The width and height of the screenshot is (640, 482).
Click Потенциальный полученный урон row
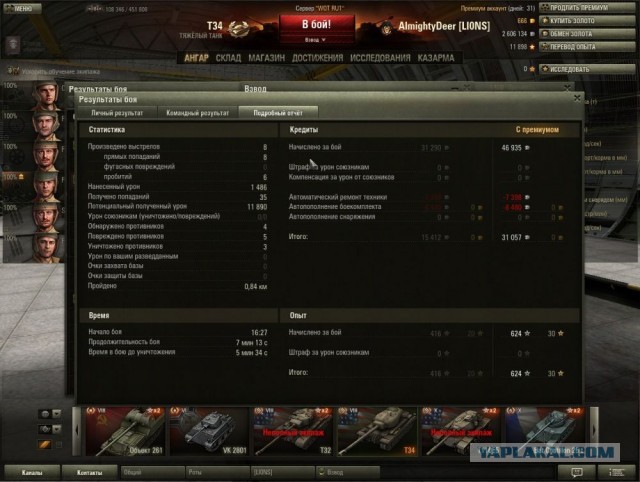click(178, 207)
